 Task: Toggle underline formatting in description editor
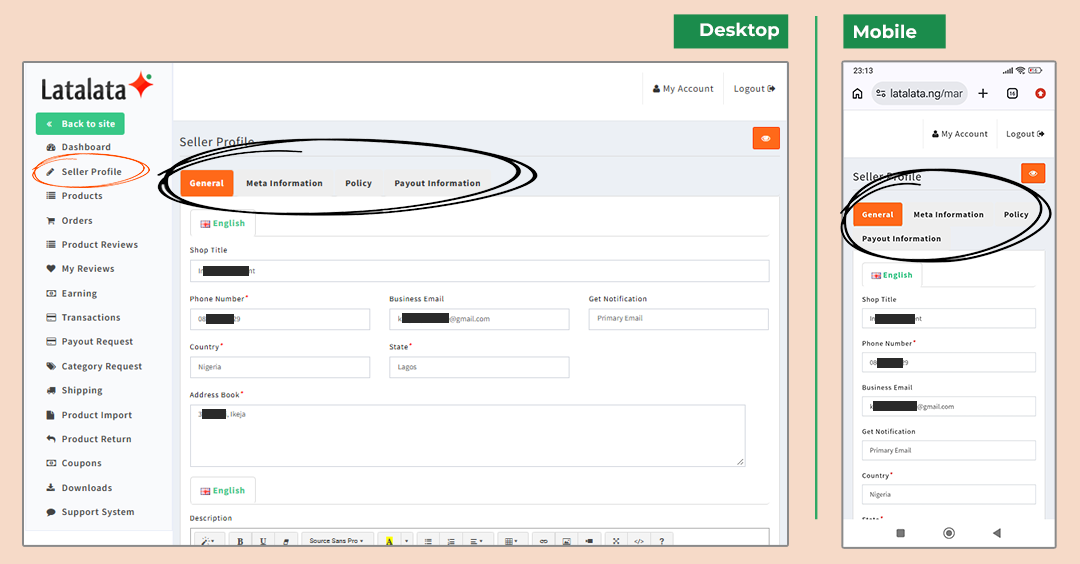click(x=263, y=541)
